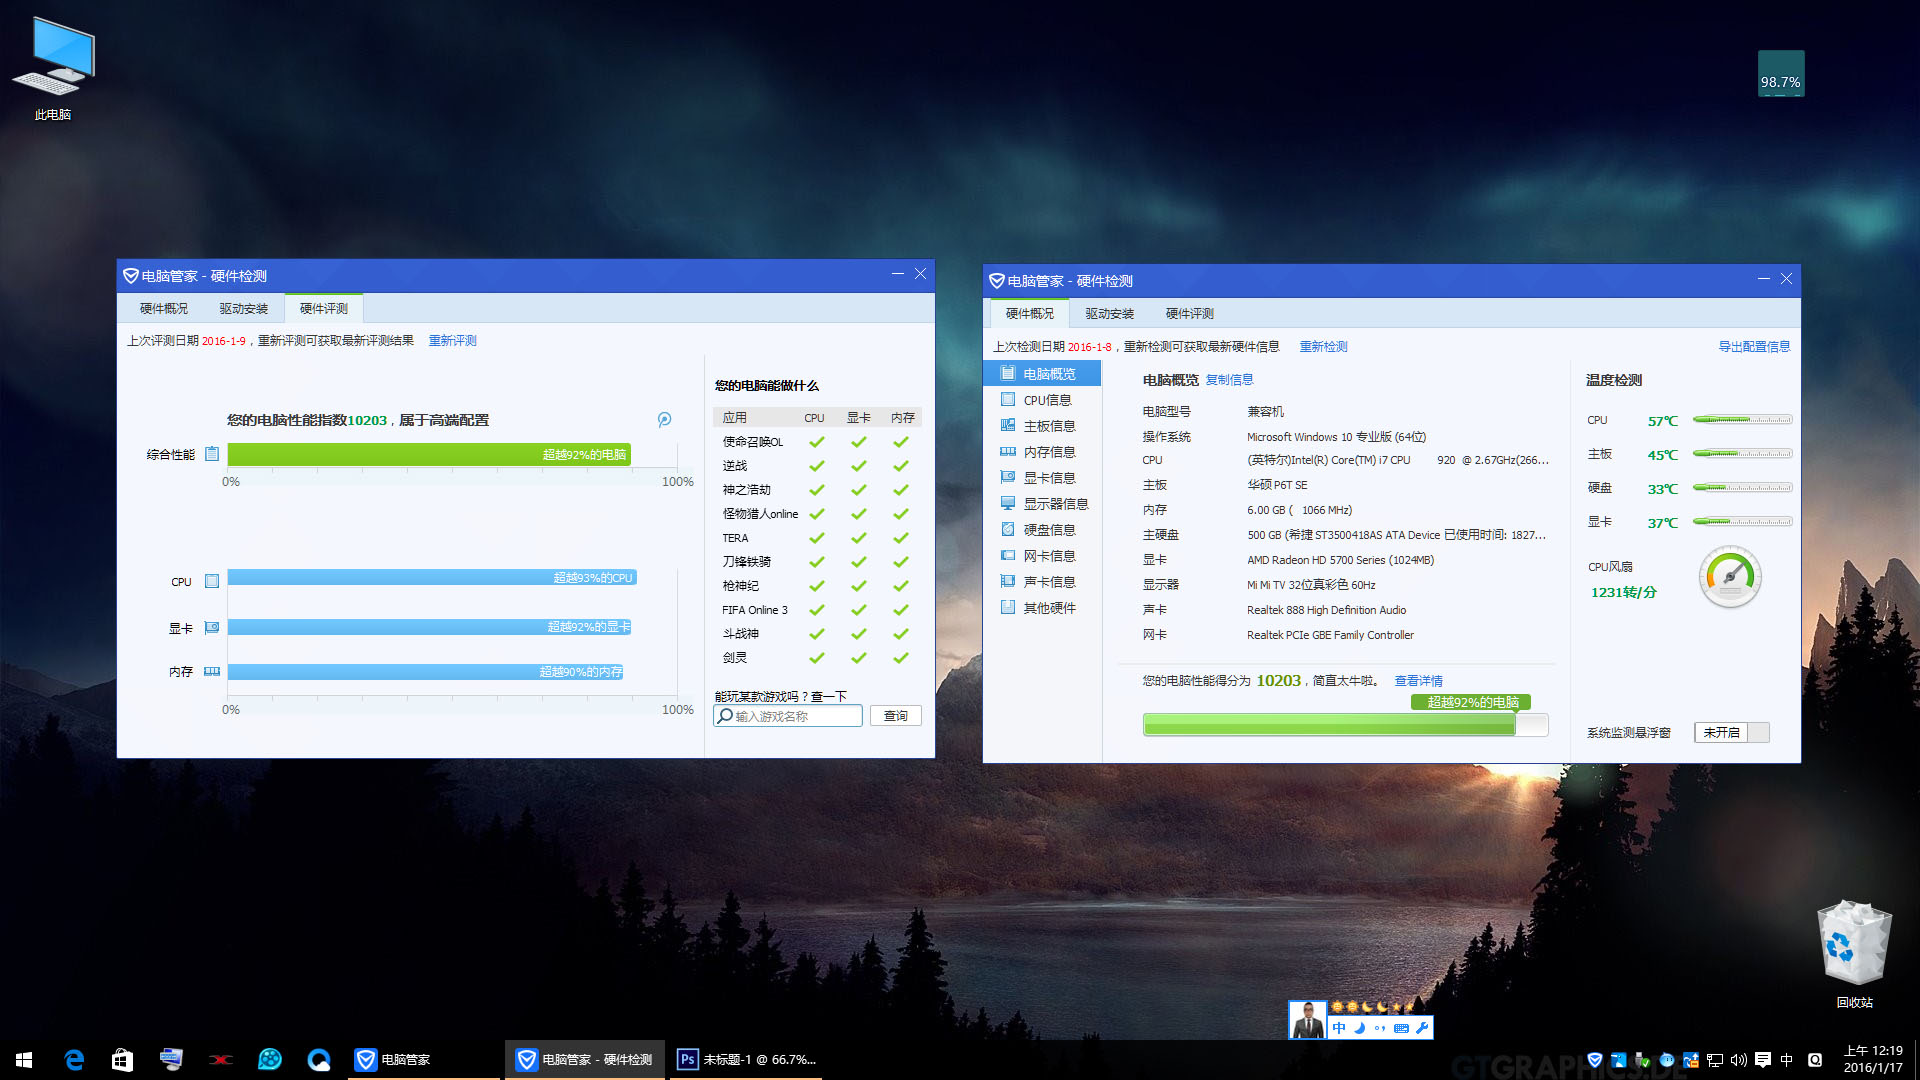Click the 使命召唤OL game row

817,441
